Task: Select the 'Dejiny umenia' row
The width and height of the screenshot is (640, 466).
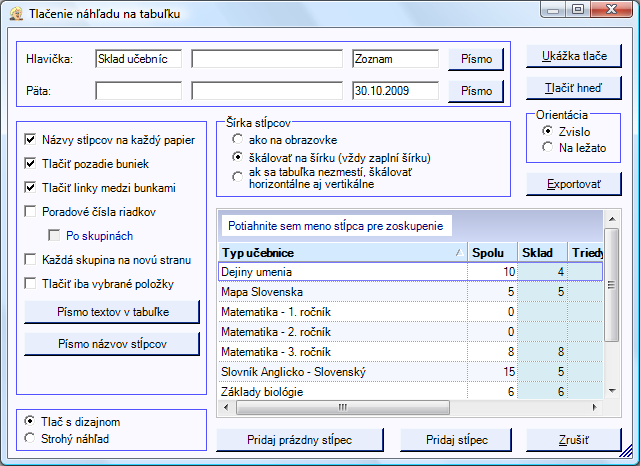Action: (x=411, y=272)
